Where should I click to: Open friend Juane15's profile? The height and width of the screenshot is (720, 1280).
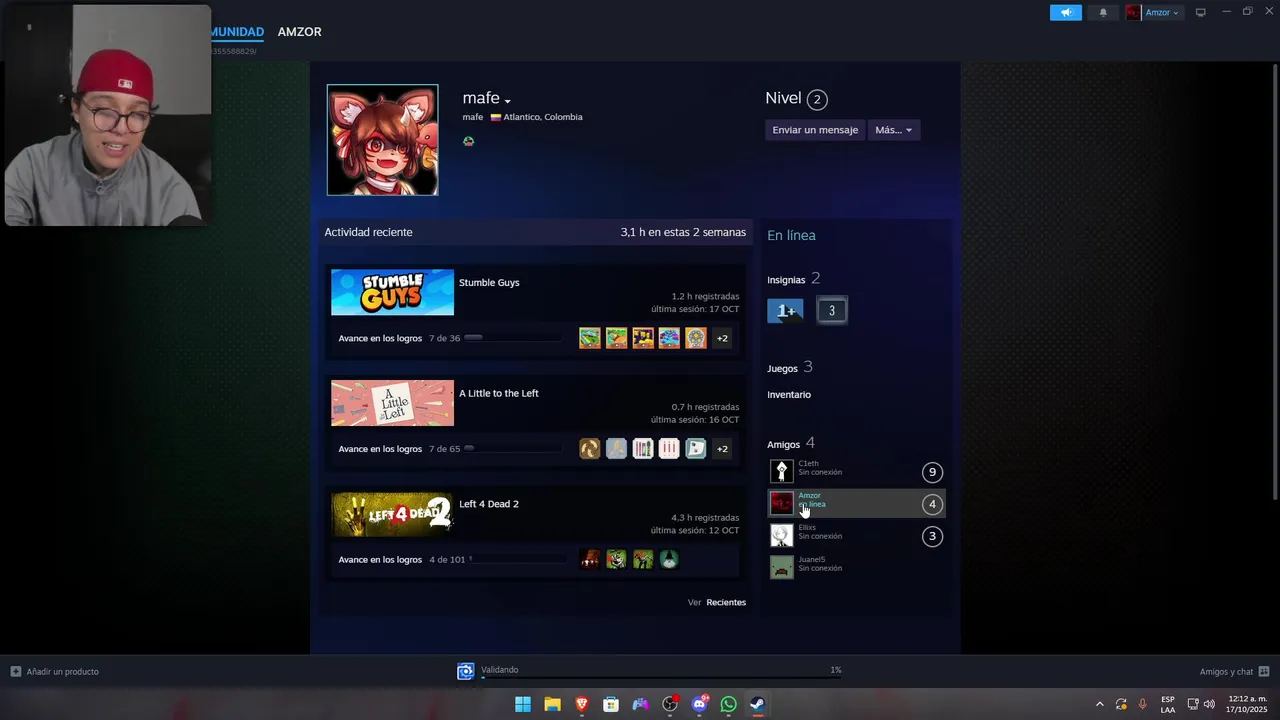tap(856, 568)
